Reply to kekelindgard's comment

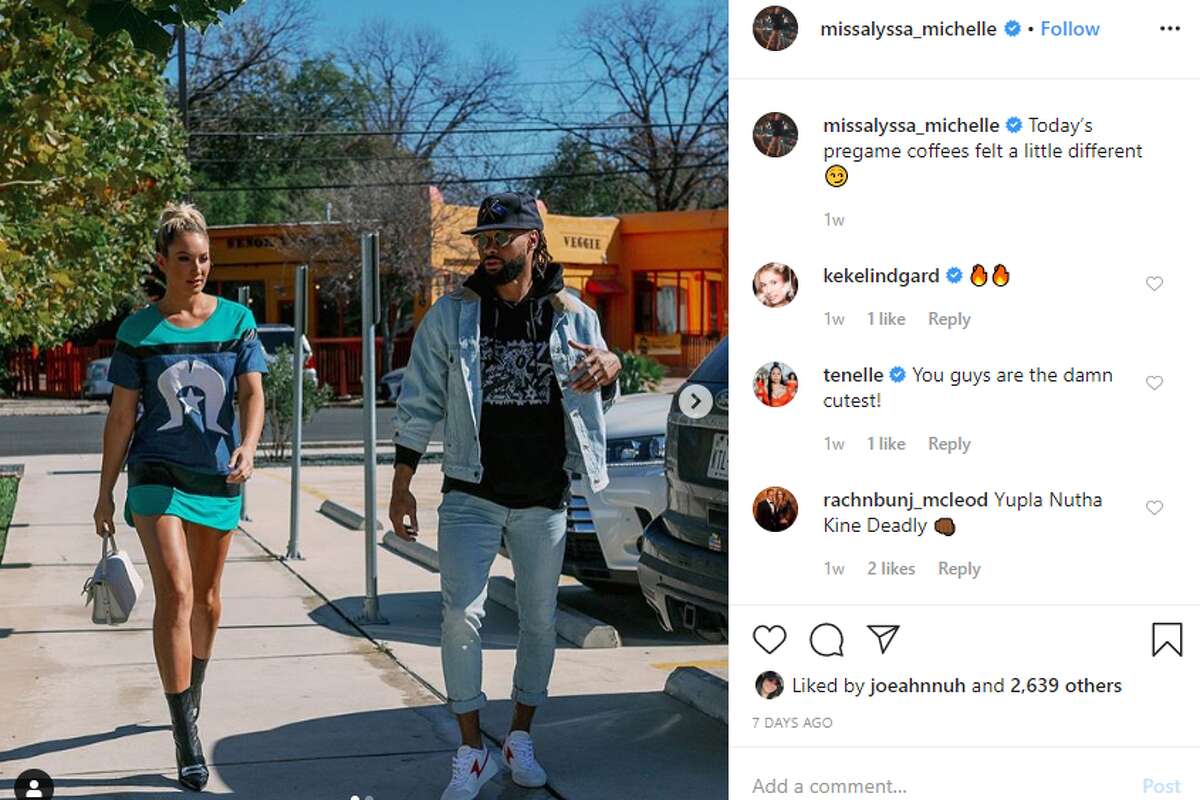pyautogui.click(x=949, y=319)
